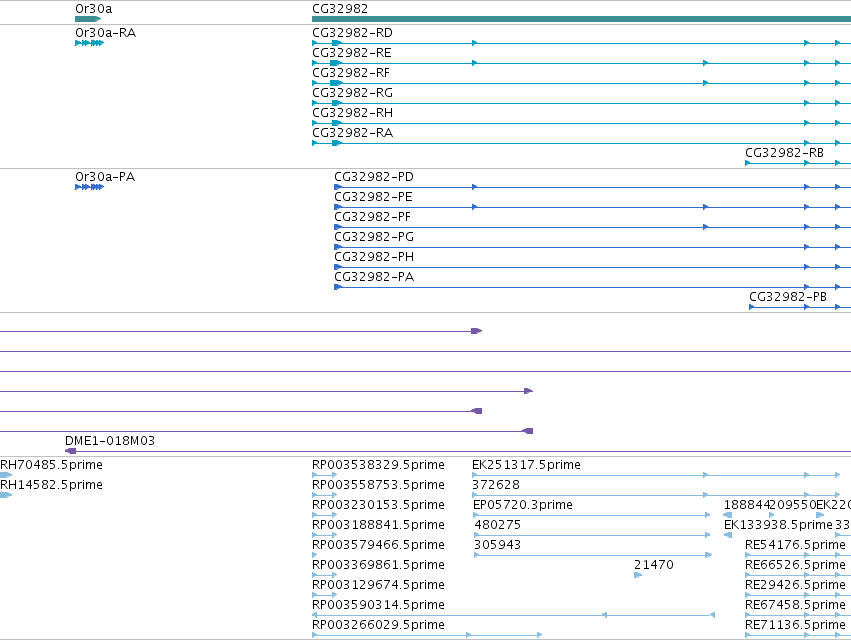The height and width of the screenshot is (640, 851).
Task: Click the DME1-018M03 clone label
Action: pos(110,441)
